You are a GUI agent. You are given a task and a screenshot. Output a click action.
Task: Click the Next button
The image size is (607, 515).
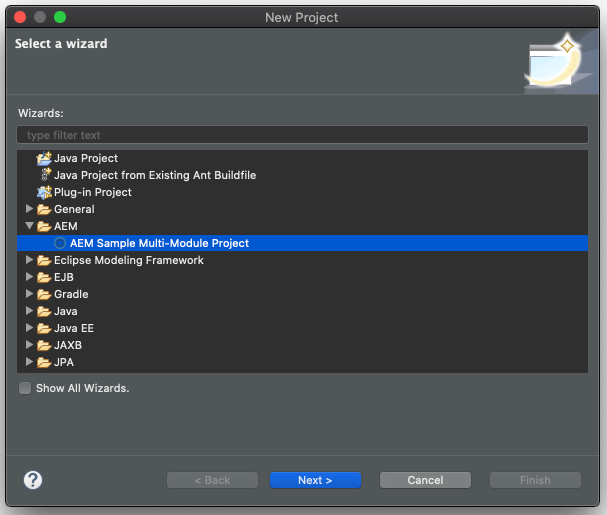[x=315, y=480]
